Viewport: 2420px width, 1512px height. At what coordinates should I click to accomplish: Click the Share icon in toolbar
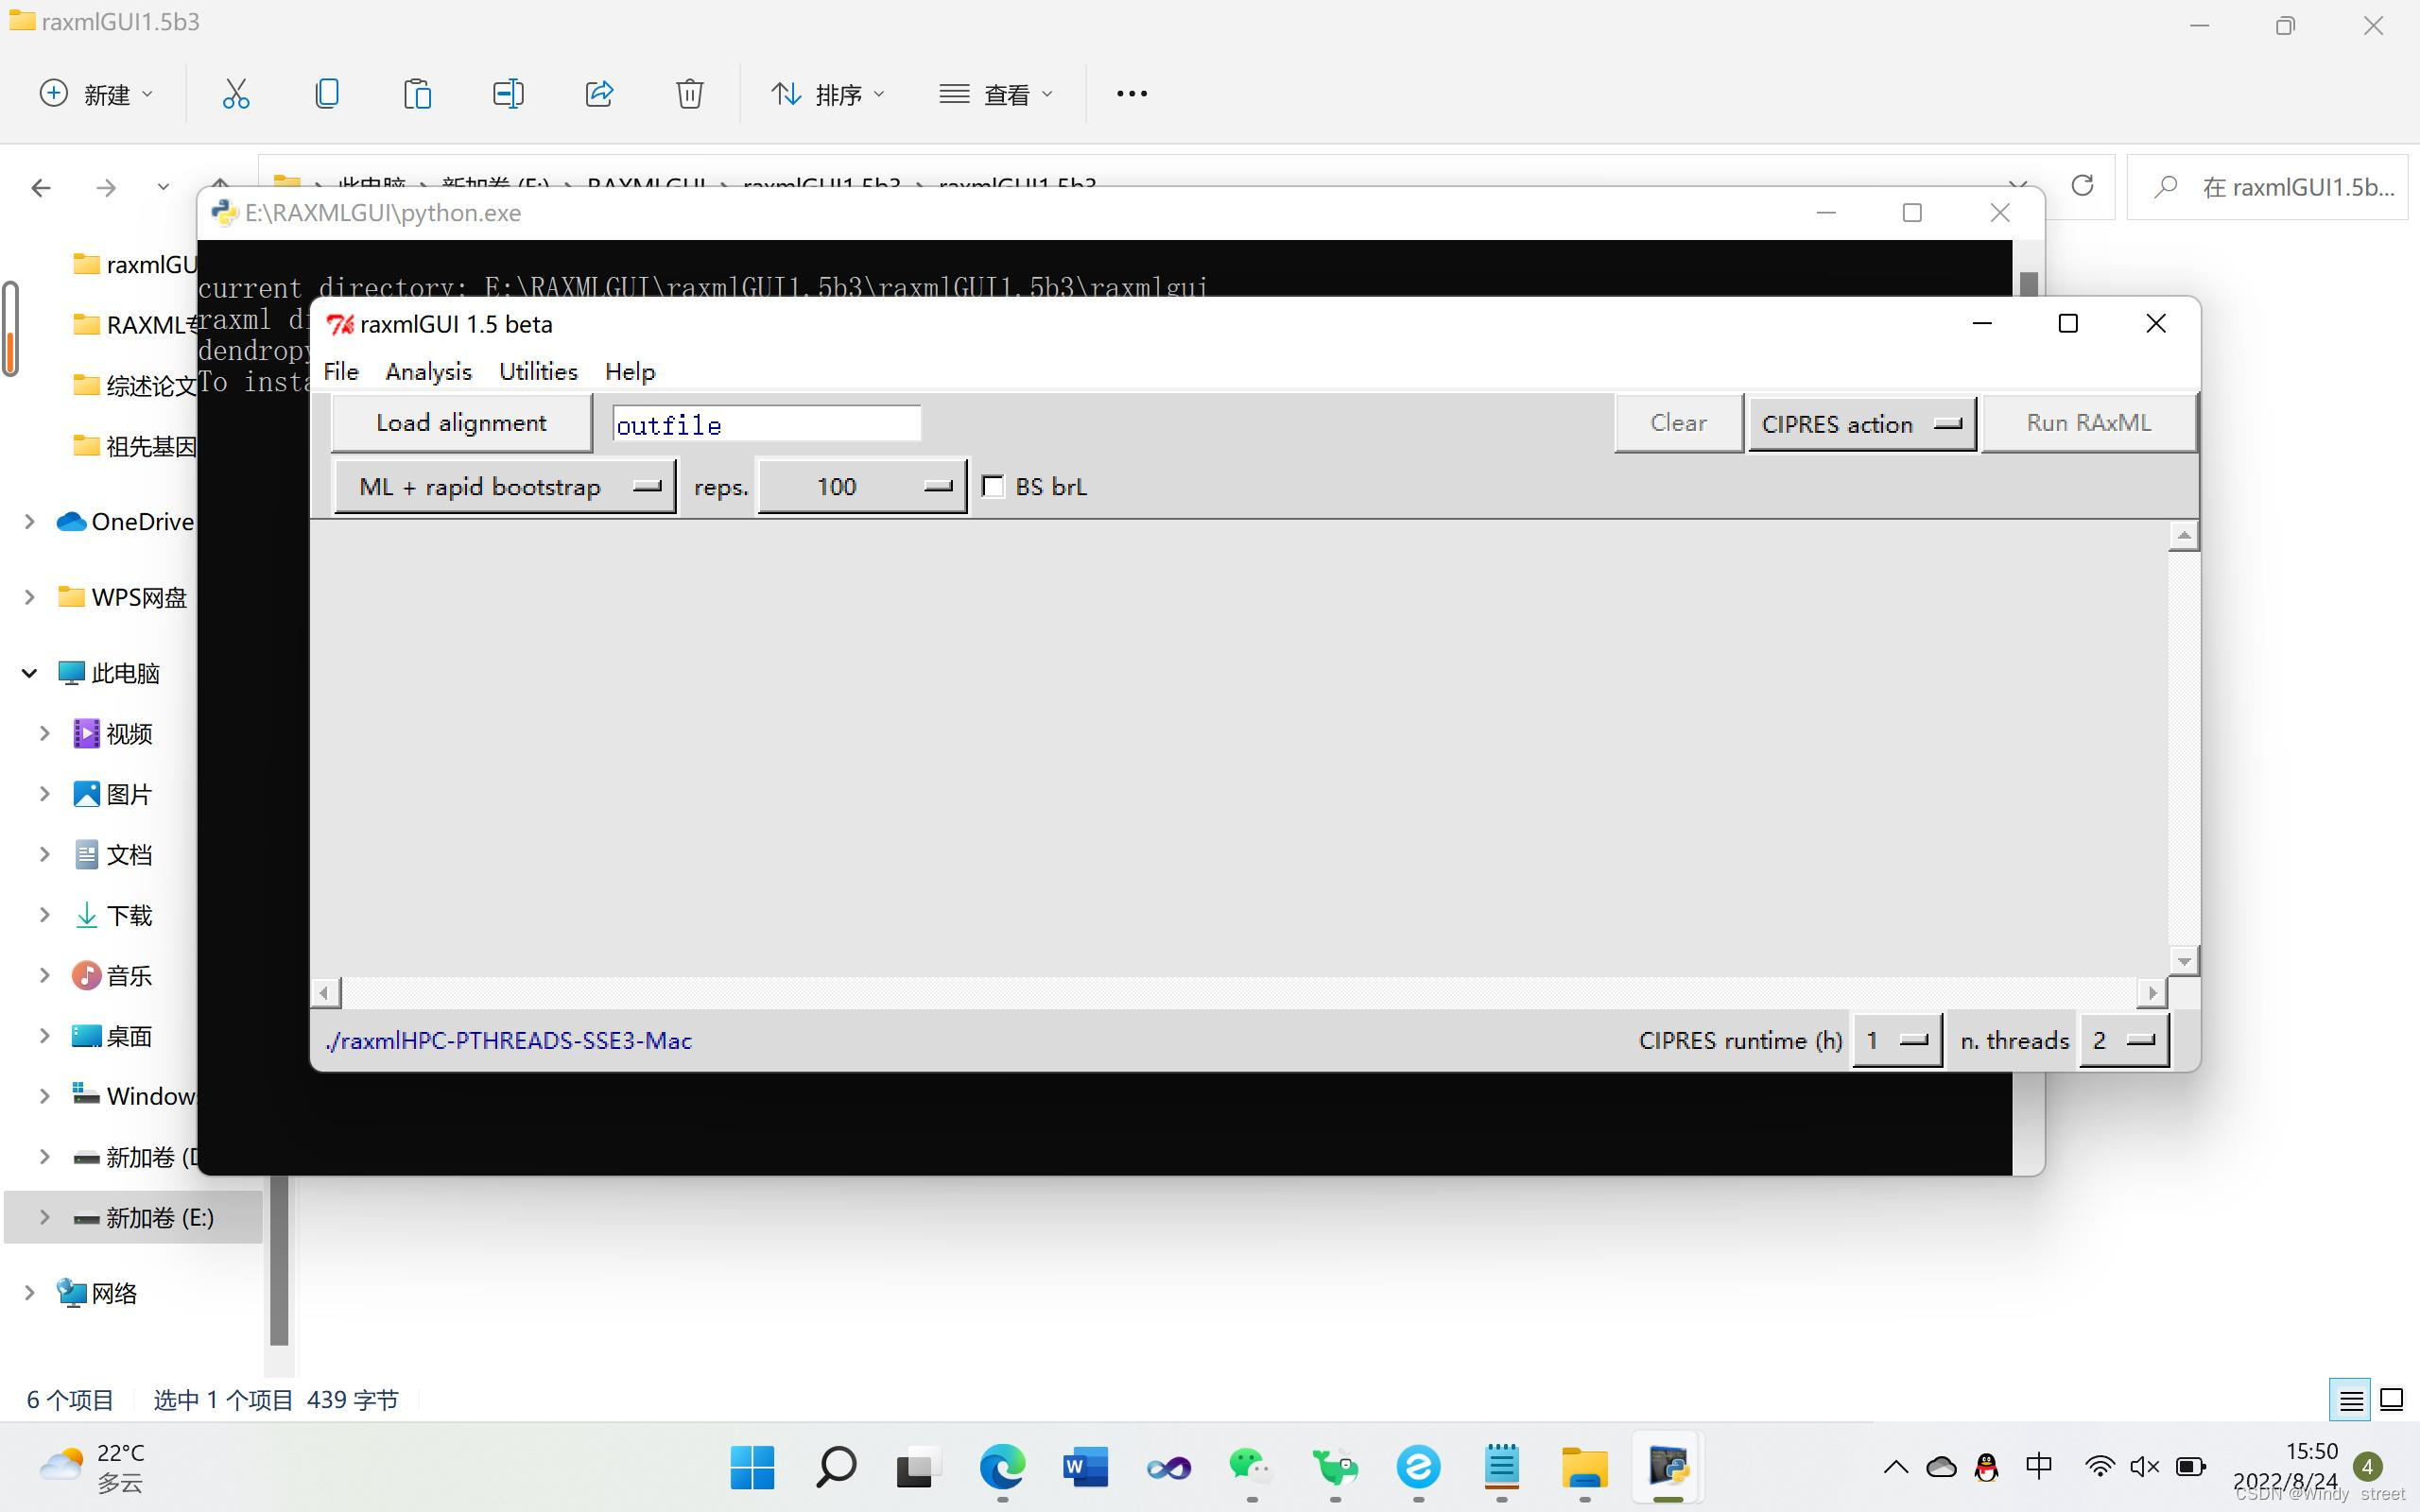click(x=599, y=94)
